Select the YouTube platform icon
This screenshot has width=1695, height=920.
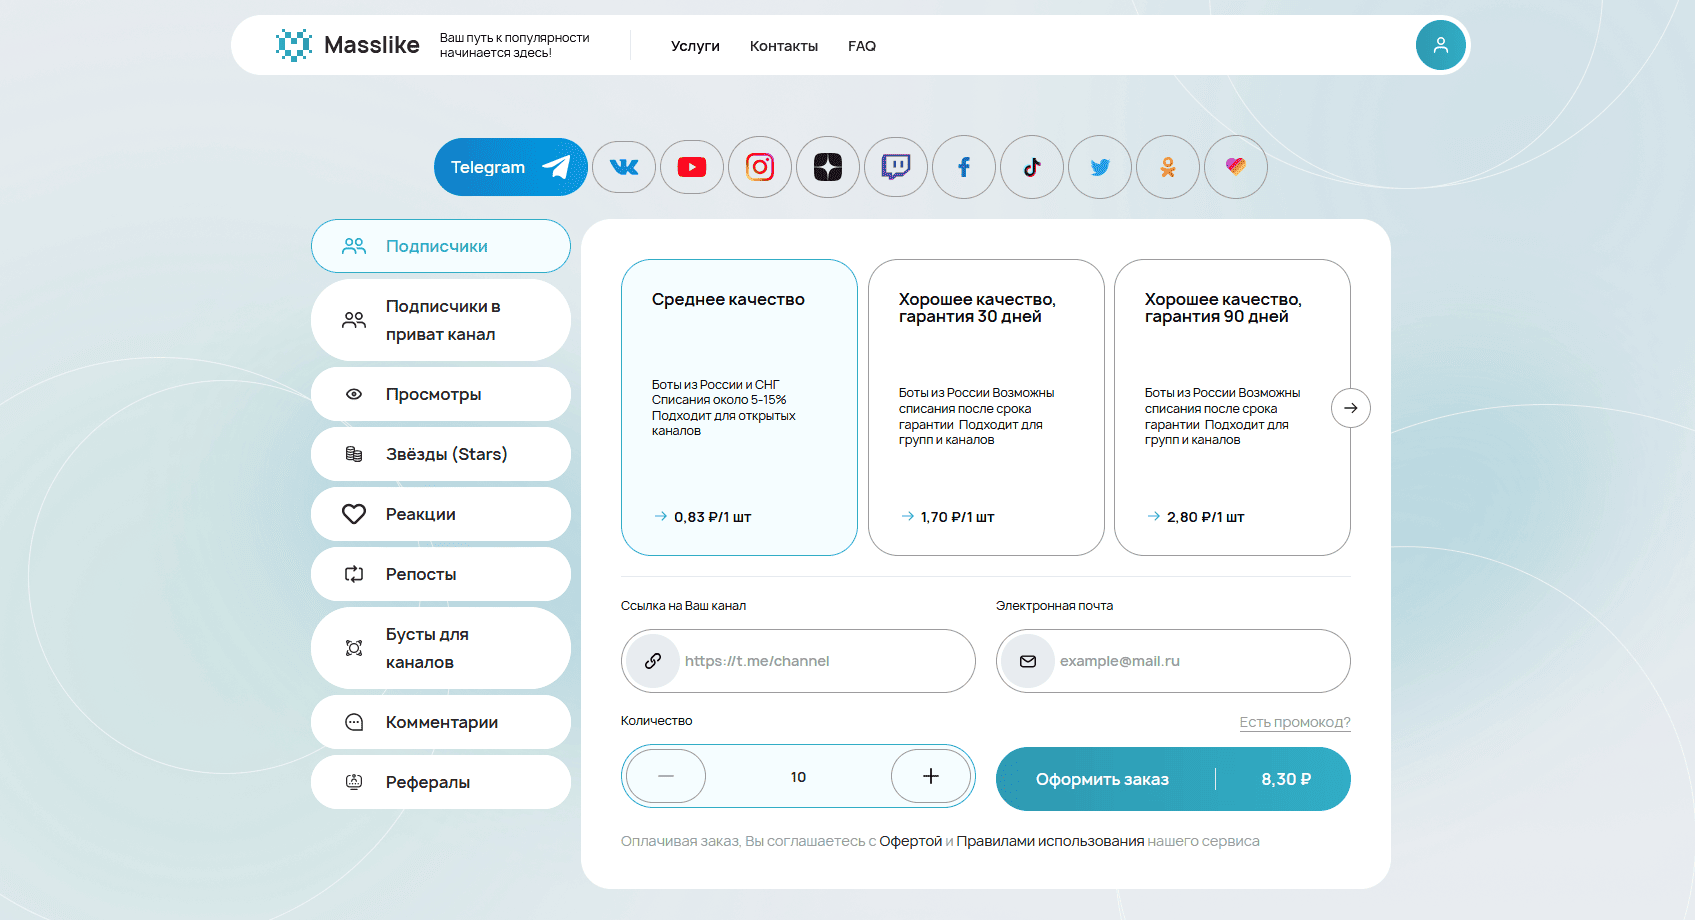pos(692,167)
